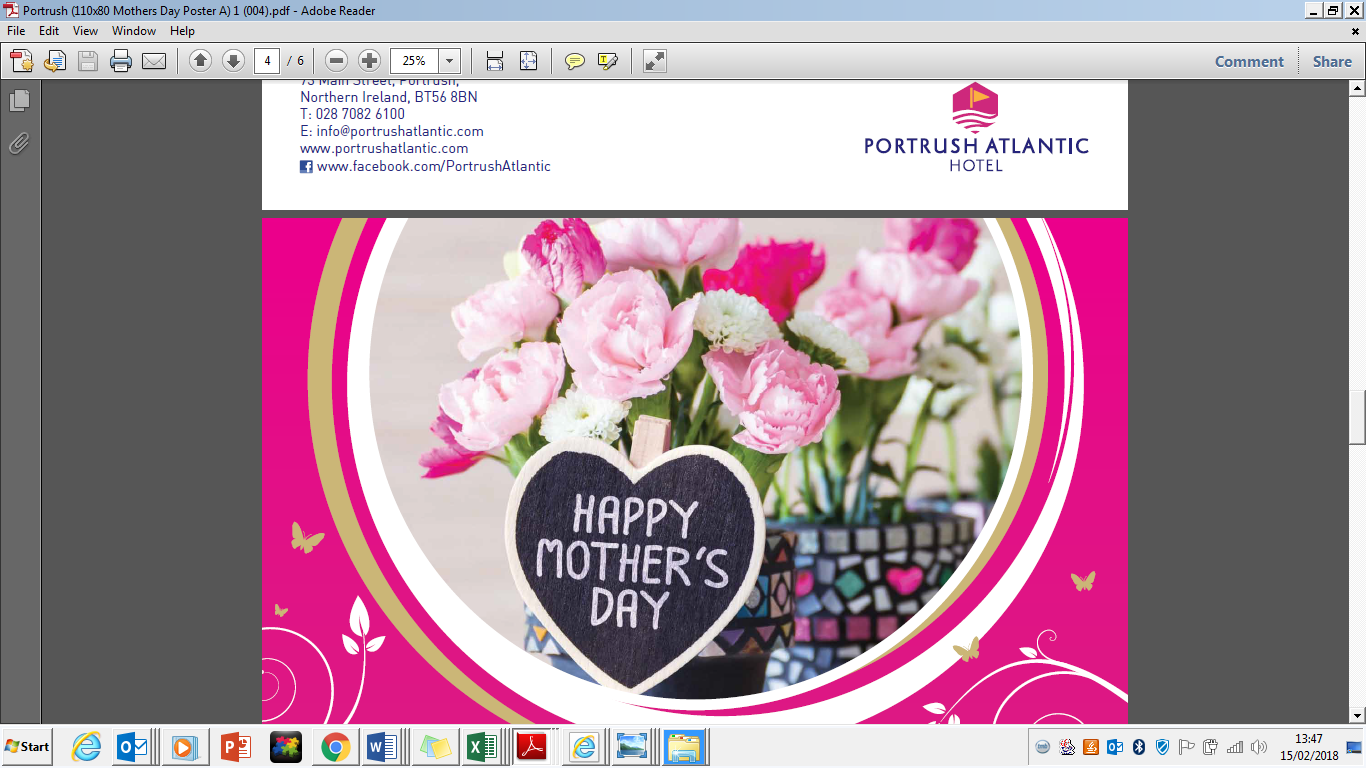The height and width of the screenshot is (768, 1366).
Task: Zoom out with the minus button
Action: [337, 61]
